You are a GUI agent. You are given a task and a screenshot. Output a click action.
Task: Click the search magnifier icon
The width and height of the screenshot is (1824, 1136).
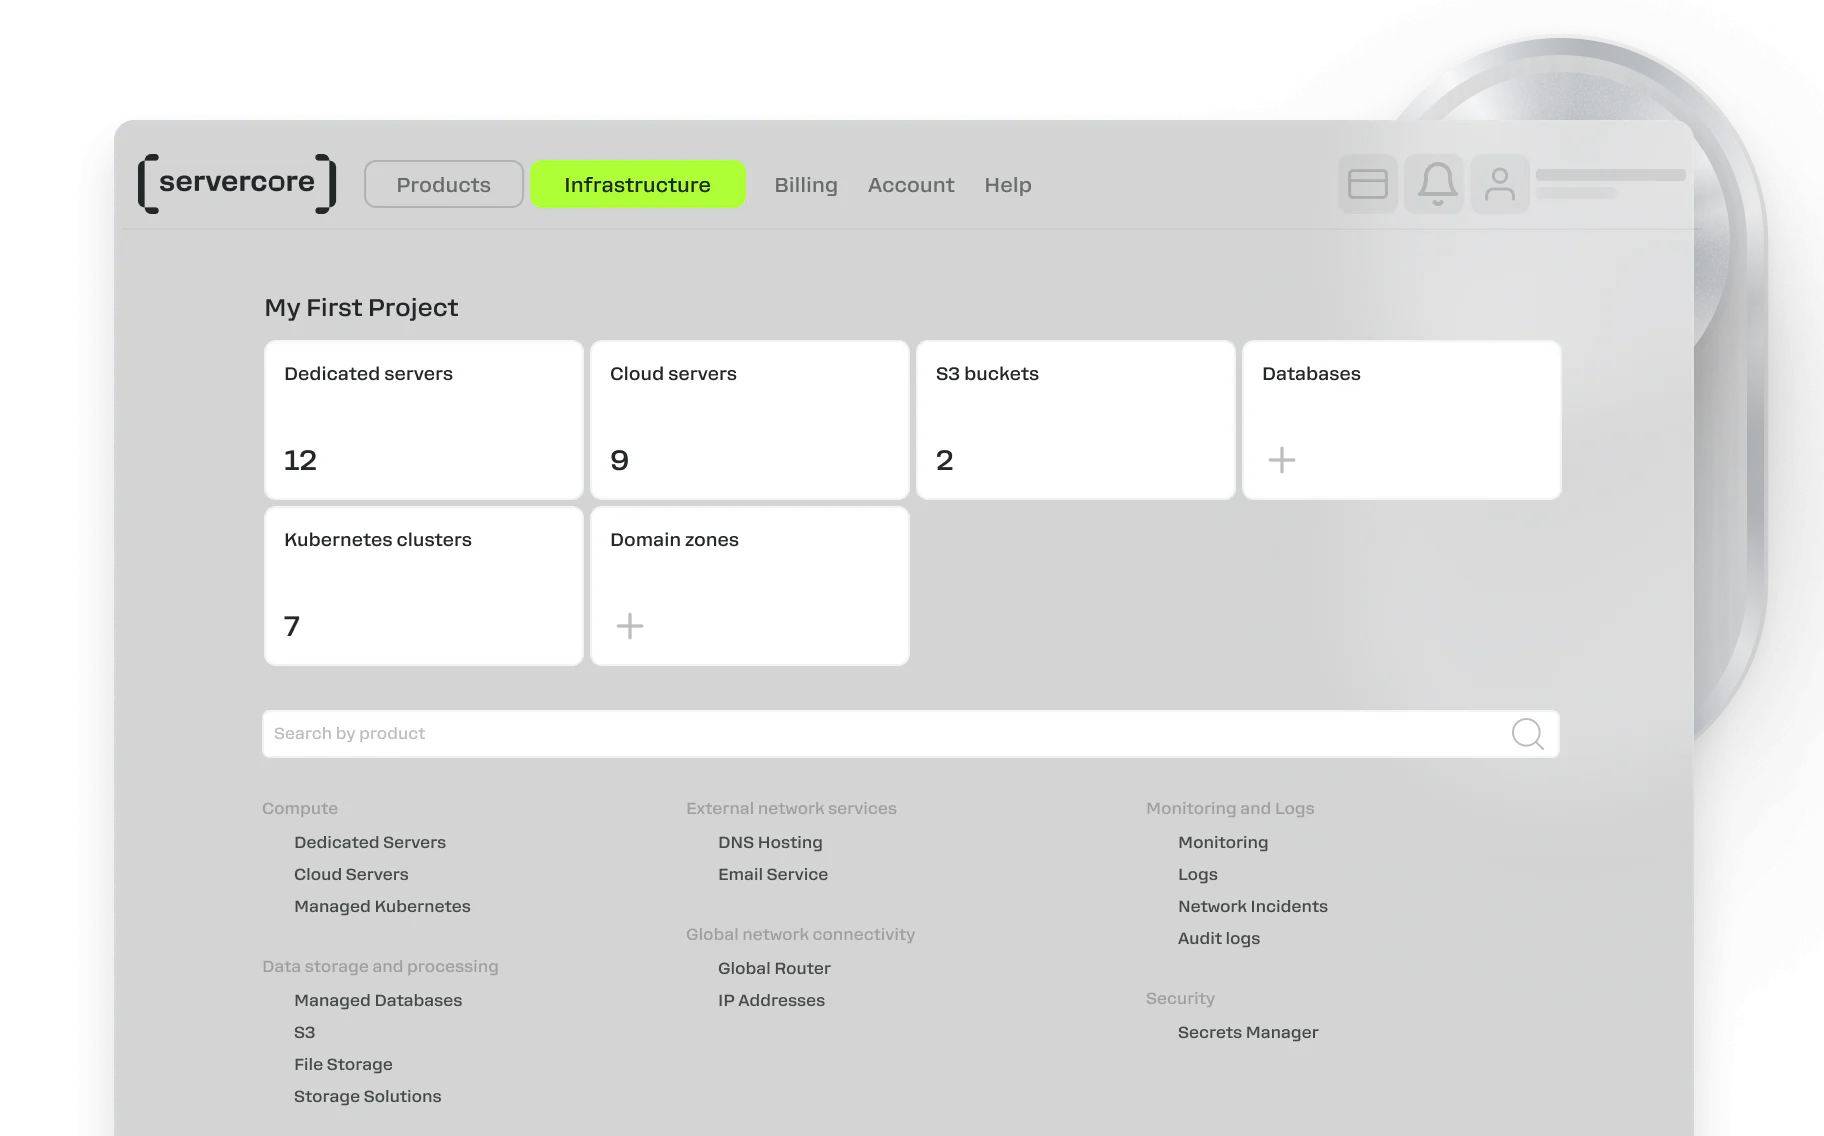click(1527, 734)
